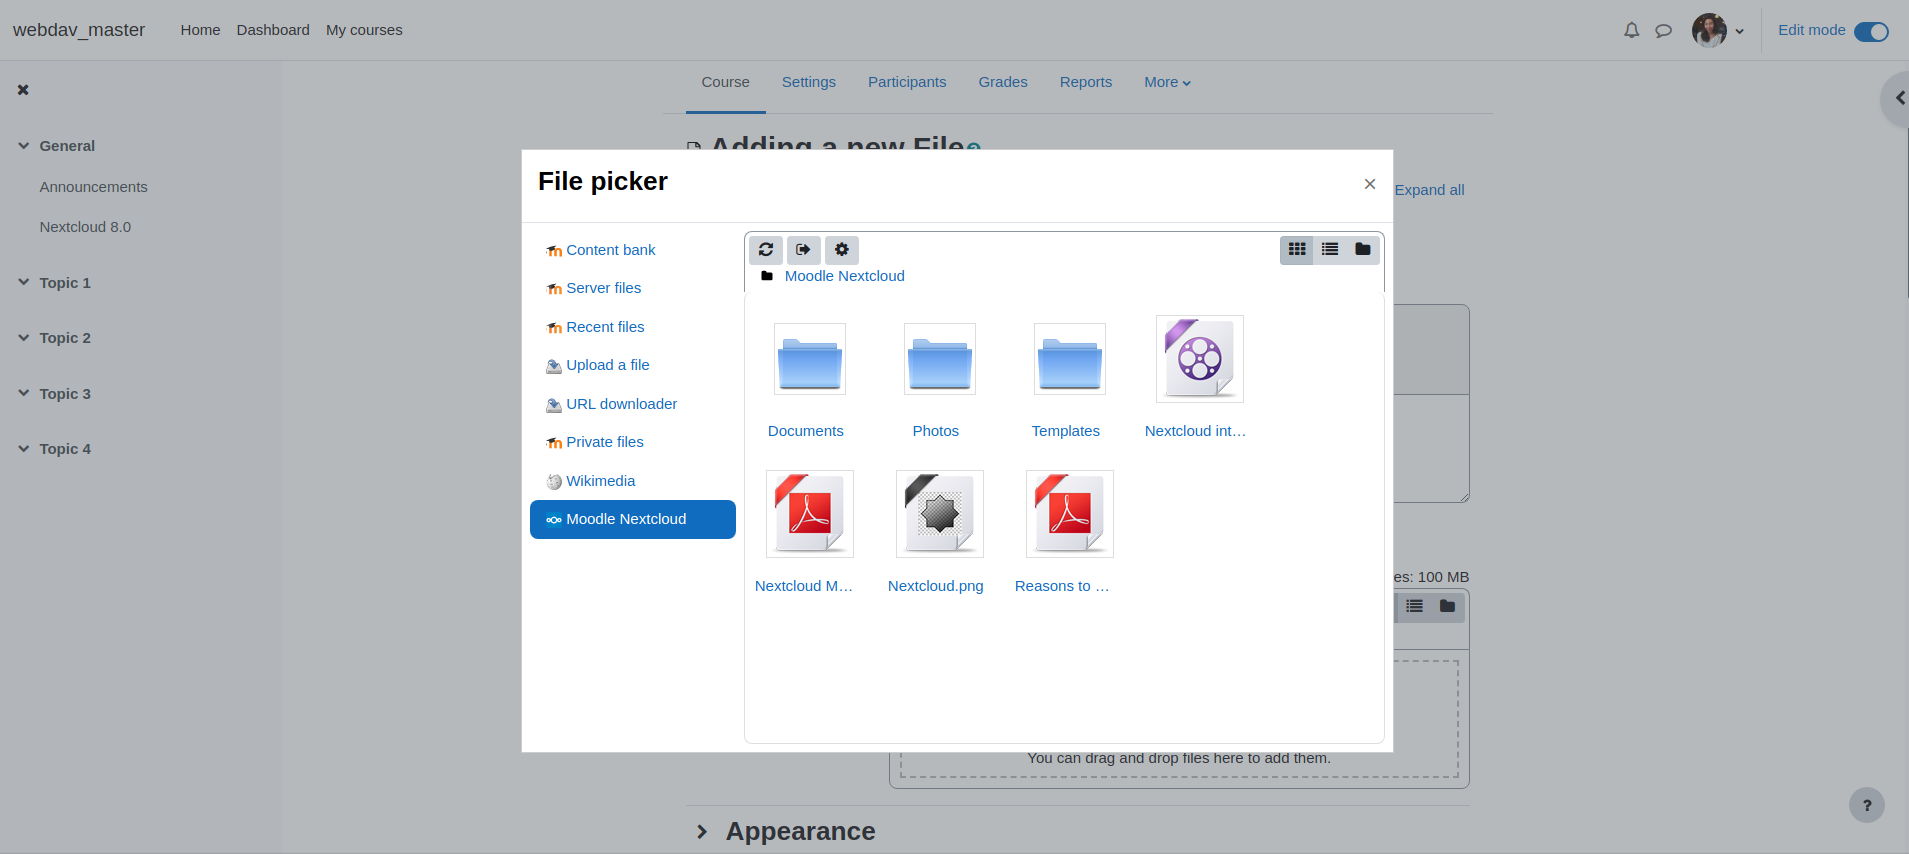Open the Templates folder
The width and height of the screenshot is (1909, 854).
(x=1070, y=359)
